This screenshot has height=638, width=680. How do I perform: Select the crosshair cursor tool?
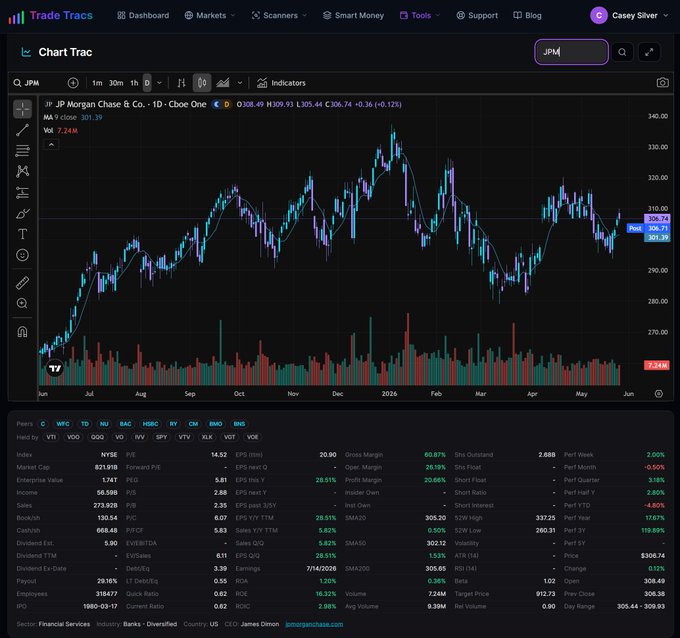click(x=23, y=109)
